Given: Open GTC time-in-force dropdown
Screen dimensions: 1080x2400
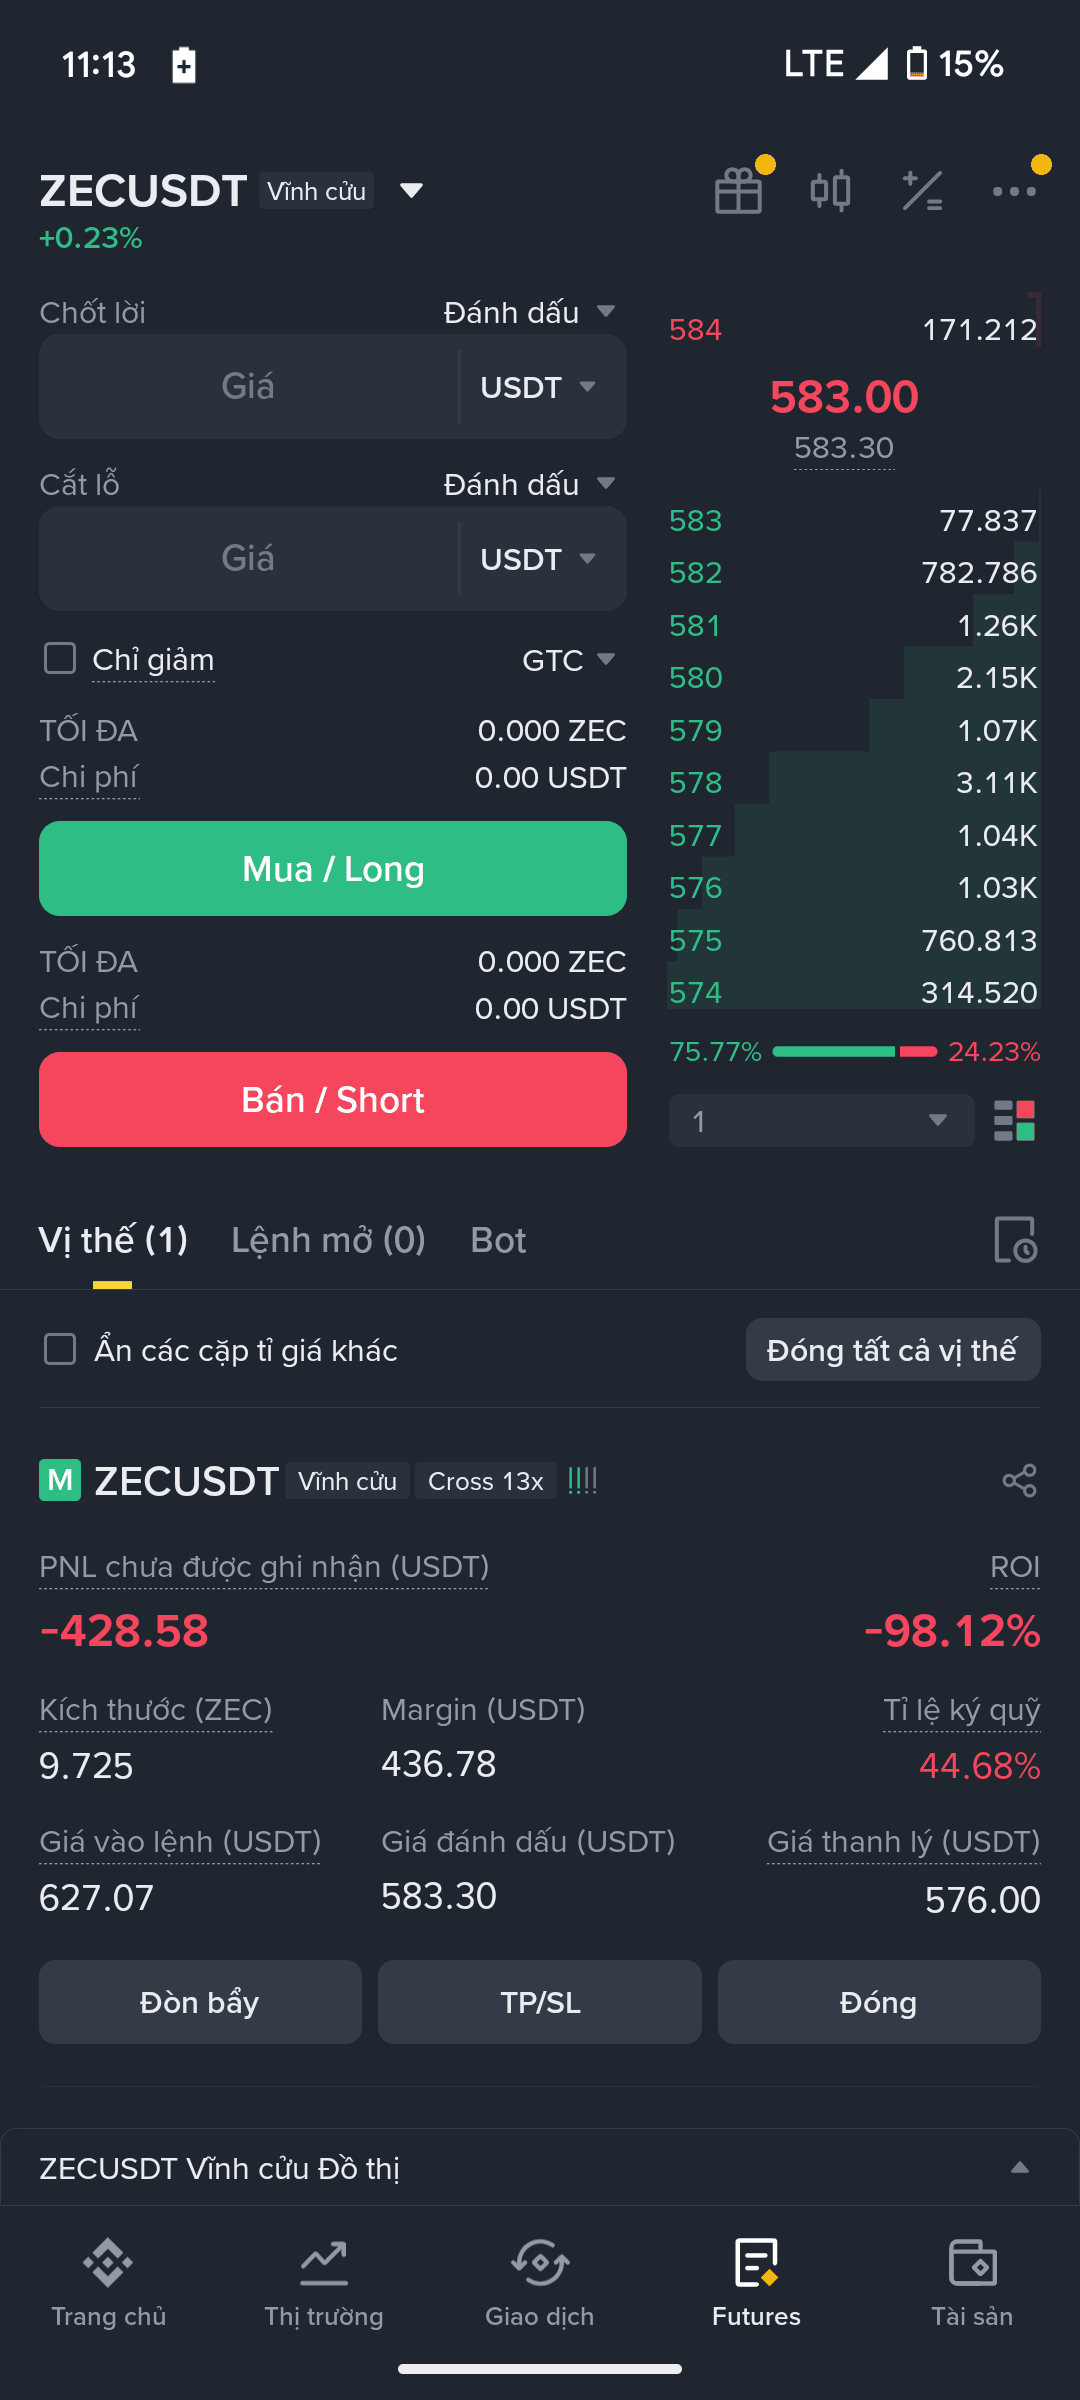Looking at the screenshot, I should tap(568, 660).
